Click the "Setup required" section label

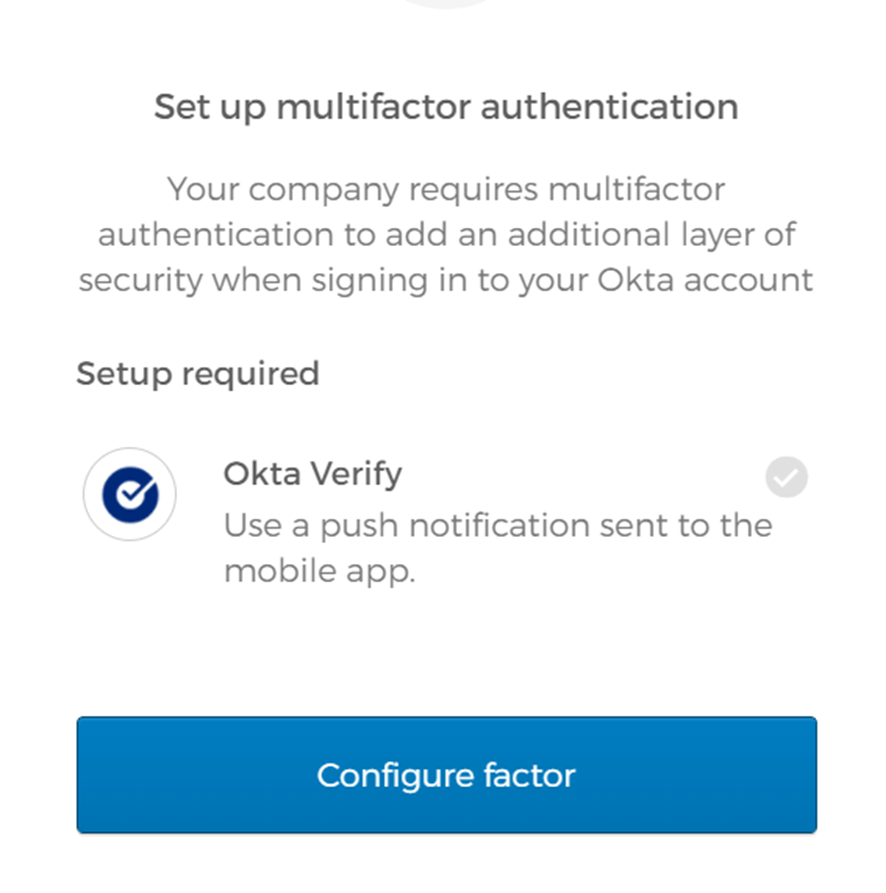click(198, 373)
